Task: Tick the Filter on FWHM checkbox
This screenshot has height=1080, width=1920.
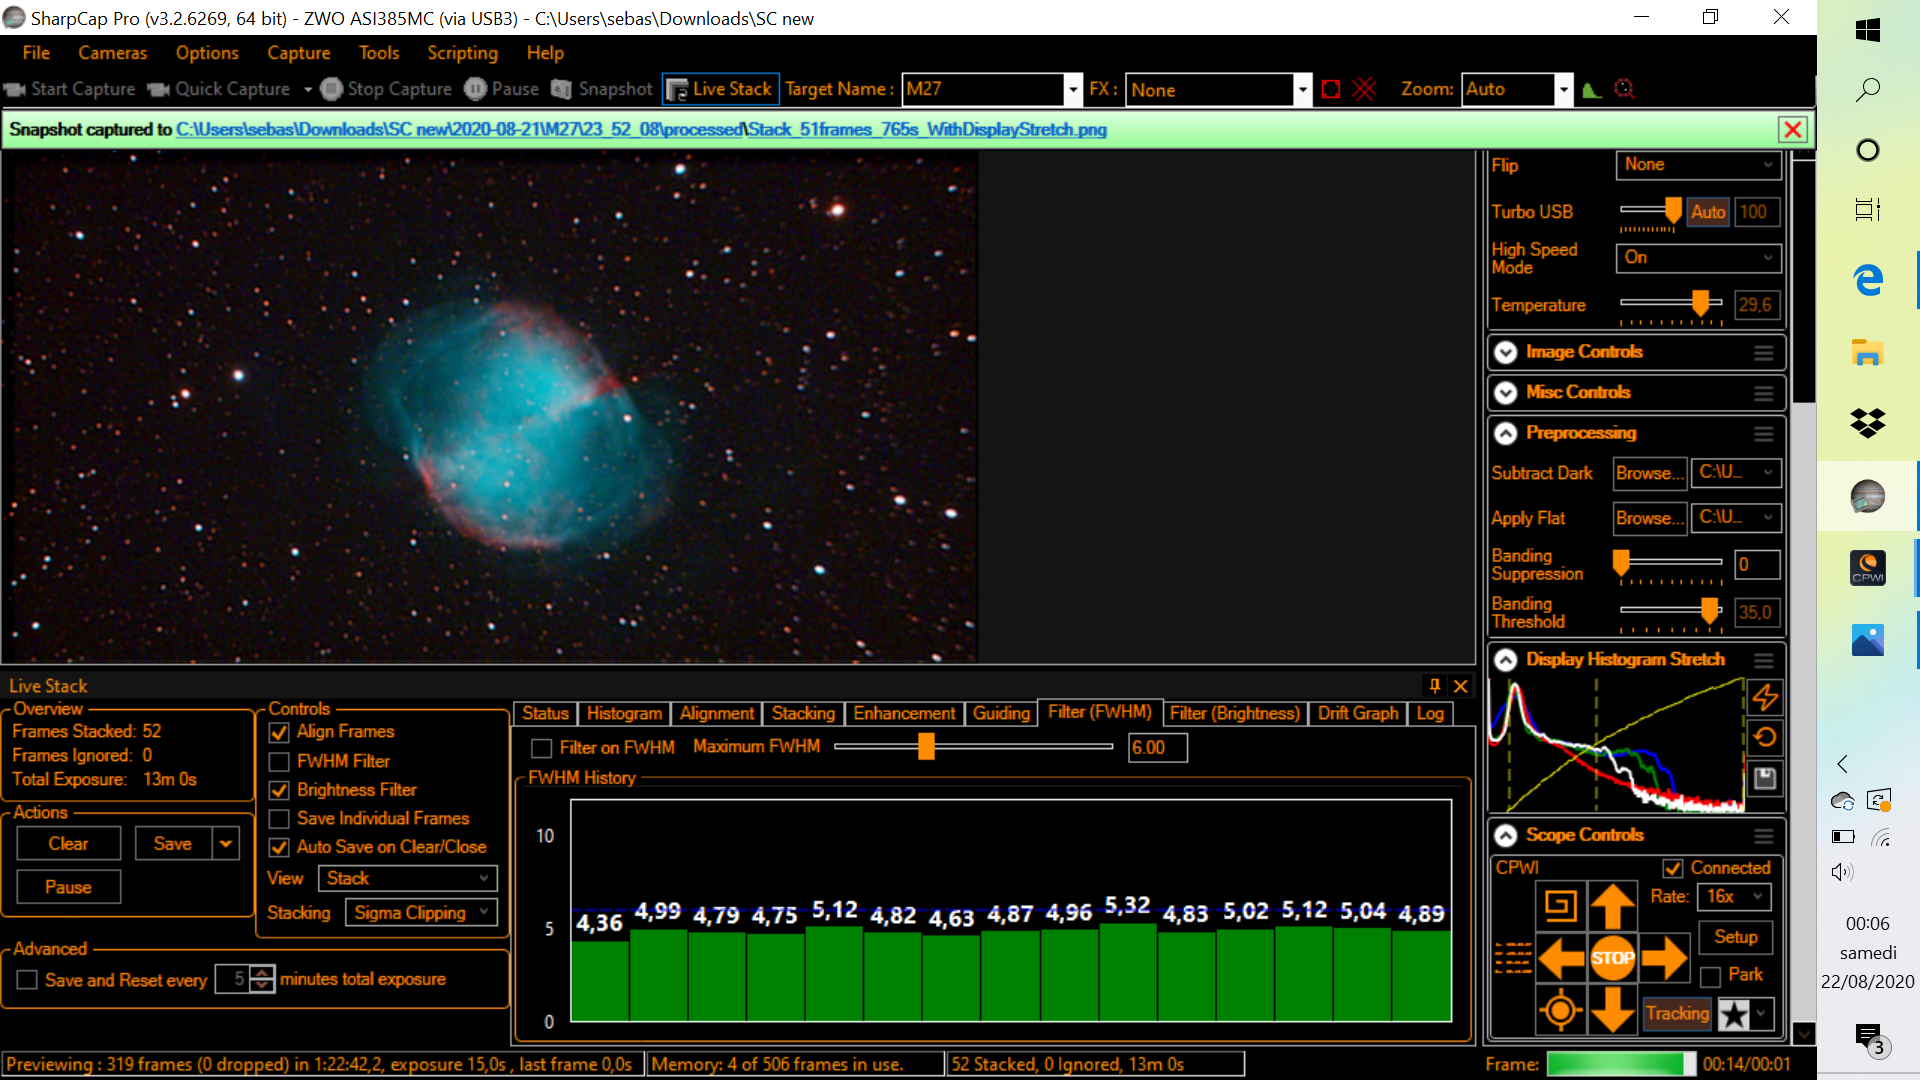Action: tap(542, 748)
